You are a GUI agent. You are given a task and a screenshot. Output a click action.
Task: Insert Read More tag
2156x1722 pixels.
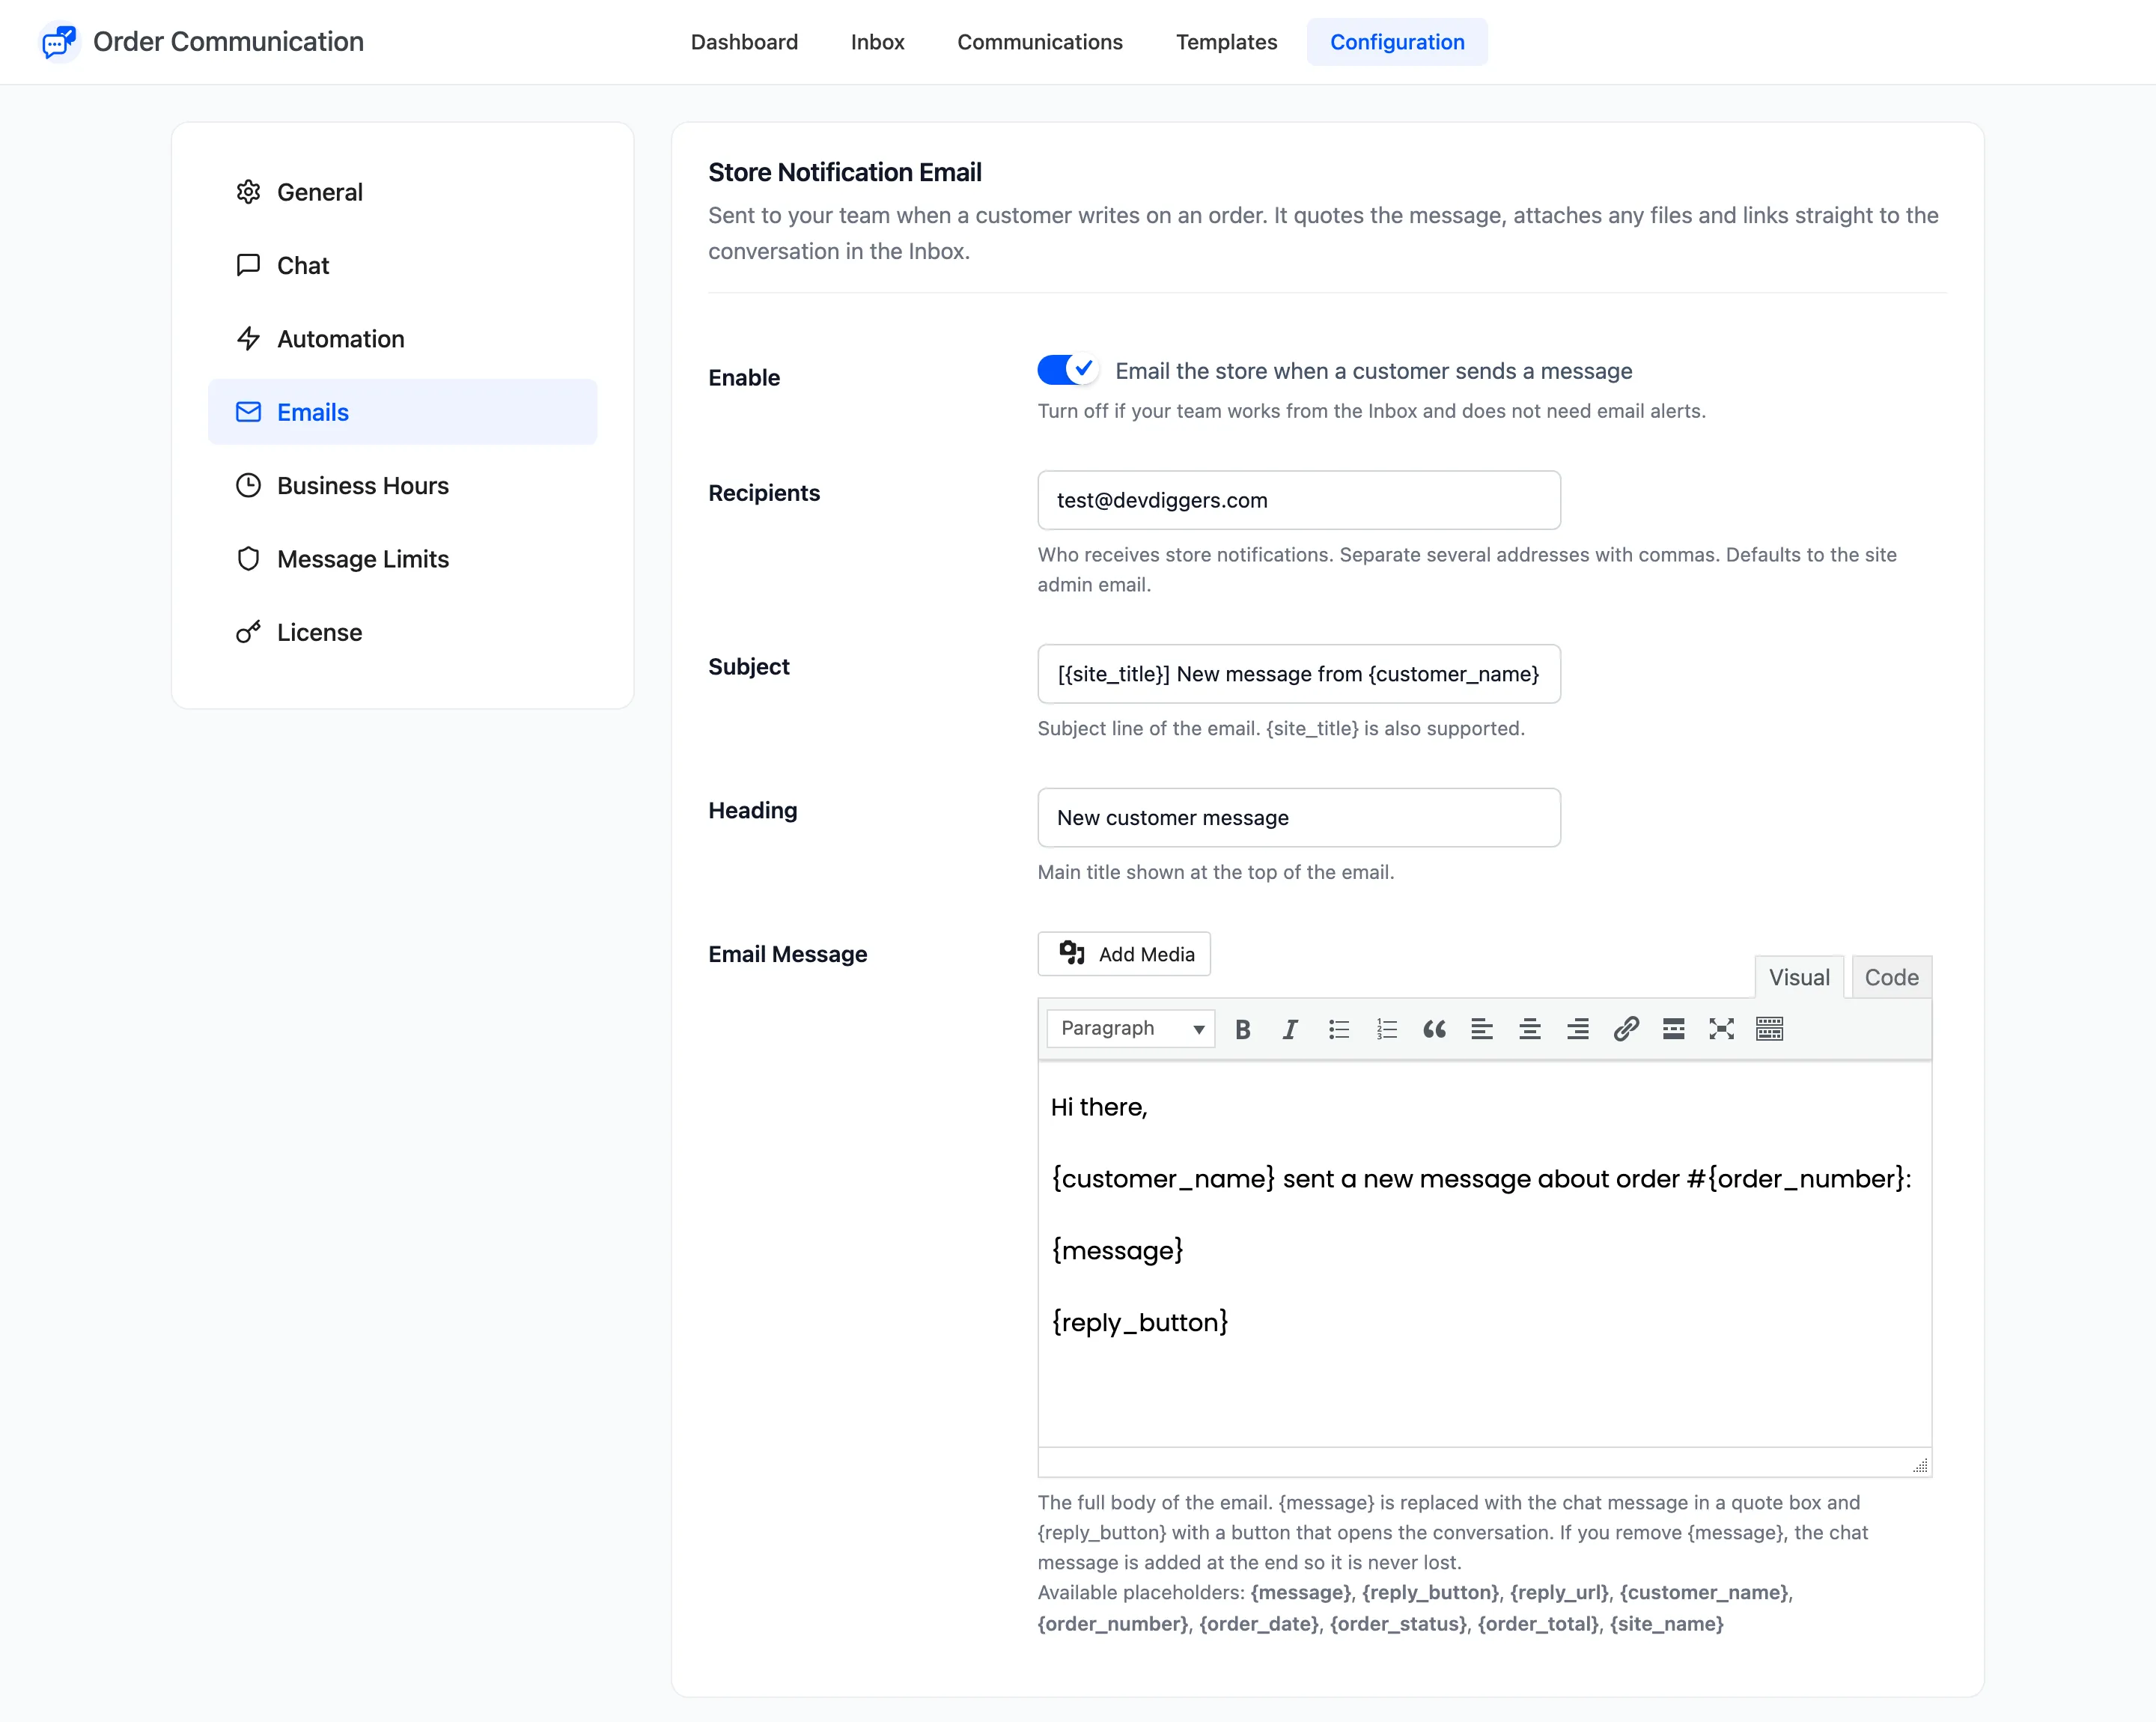[x=1674, y=1029]
